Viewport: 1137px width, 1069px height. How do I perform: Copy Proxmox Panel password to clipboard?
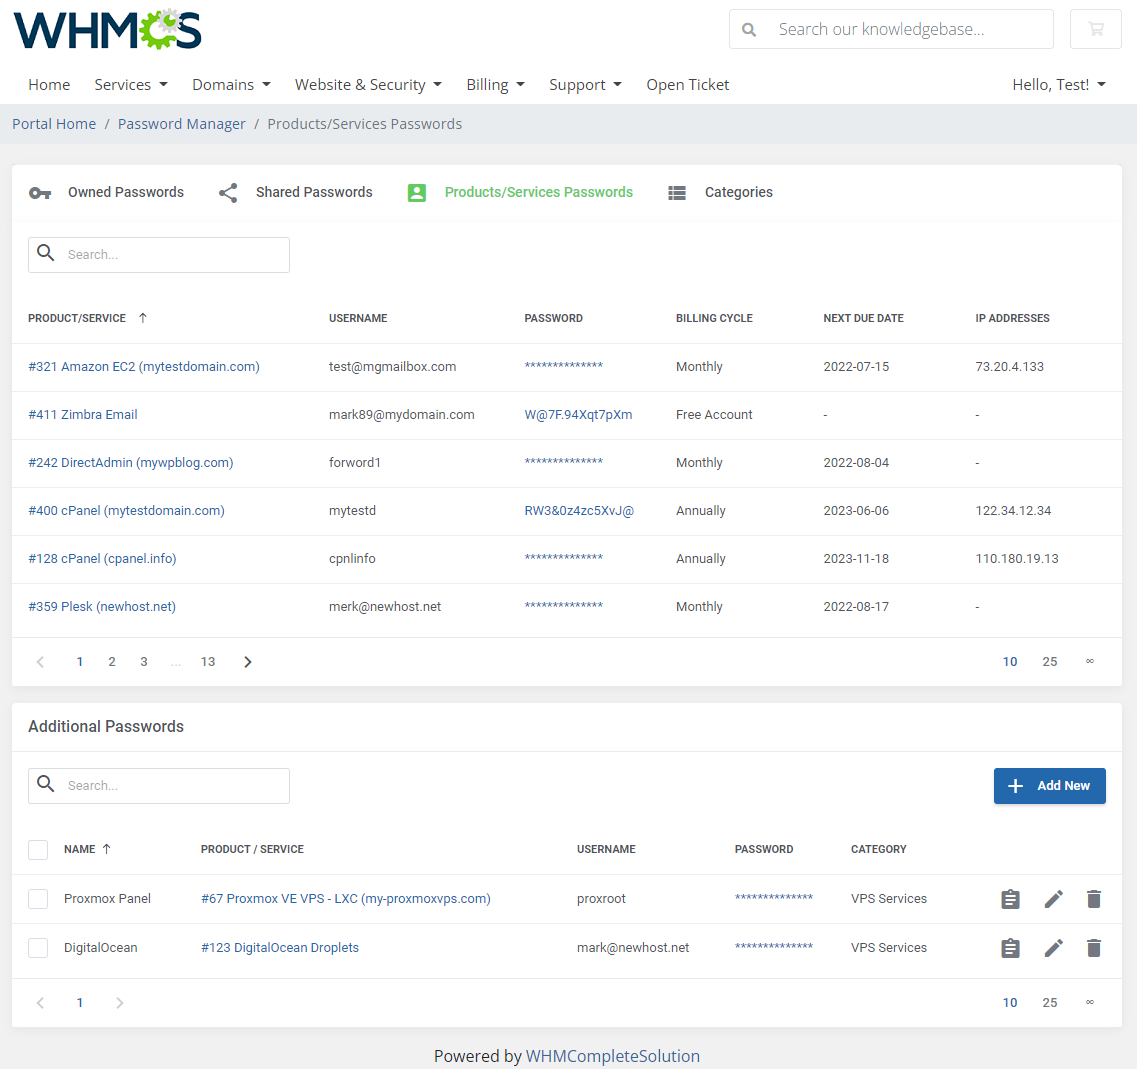1010,899
